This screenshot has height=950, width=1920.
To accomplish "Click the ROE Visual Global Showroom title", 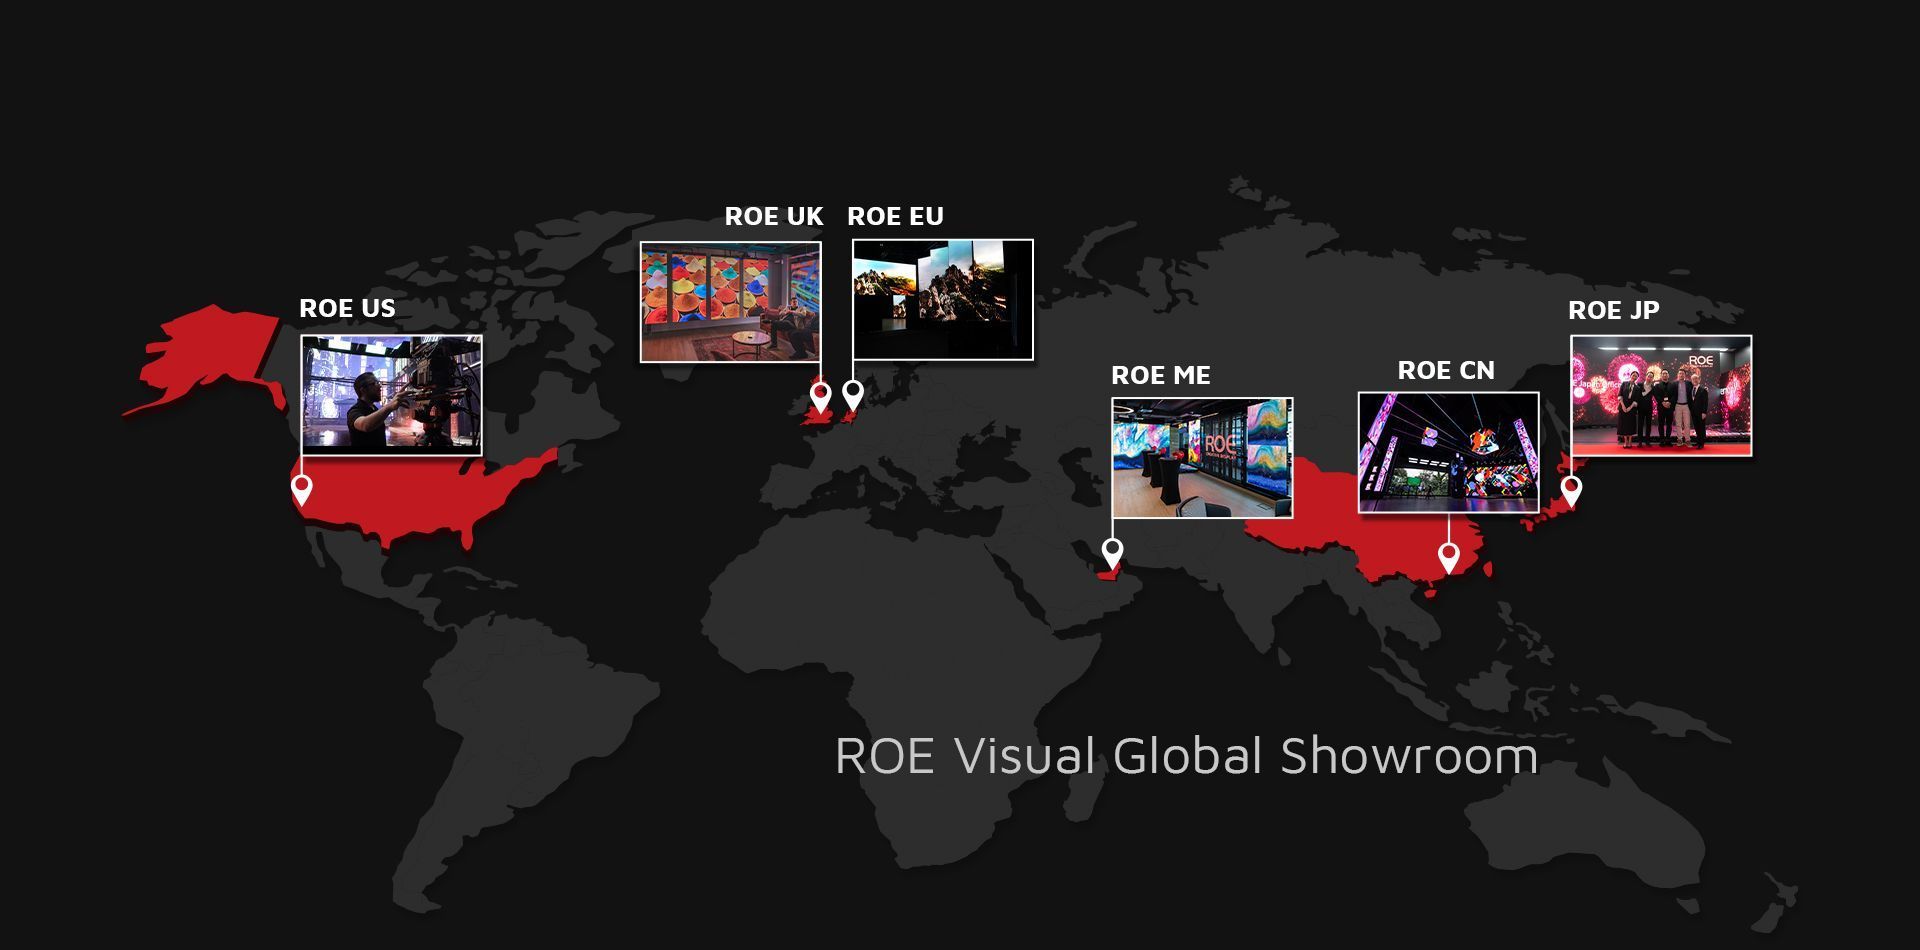I will coord(1186,755).
